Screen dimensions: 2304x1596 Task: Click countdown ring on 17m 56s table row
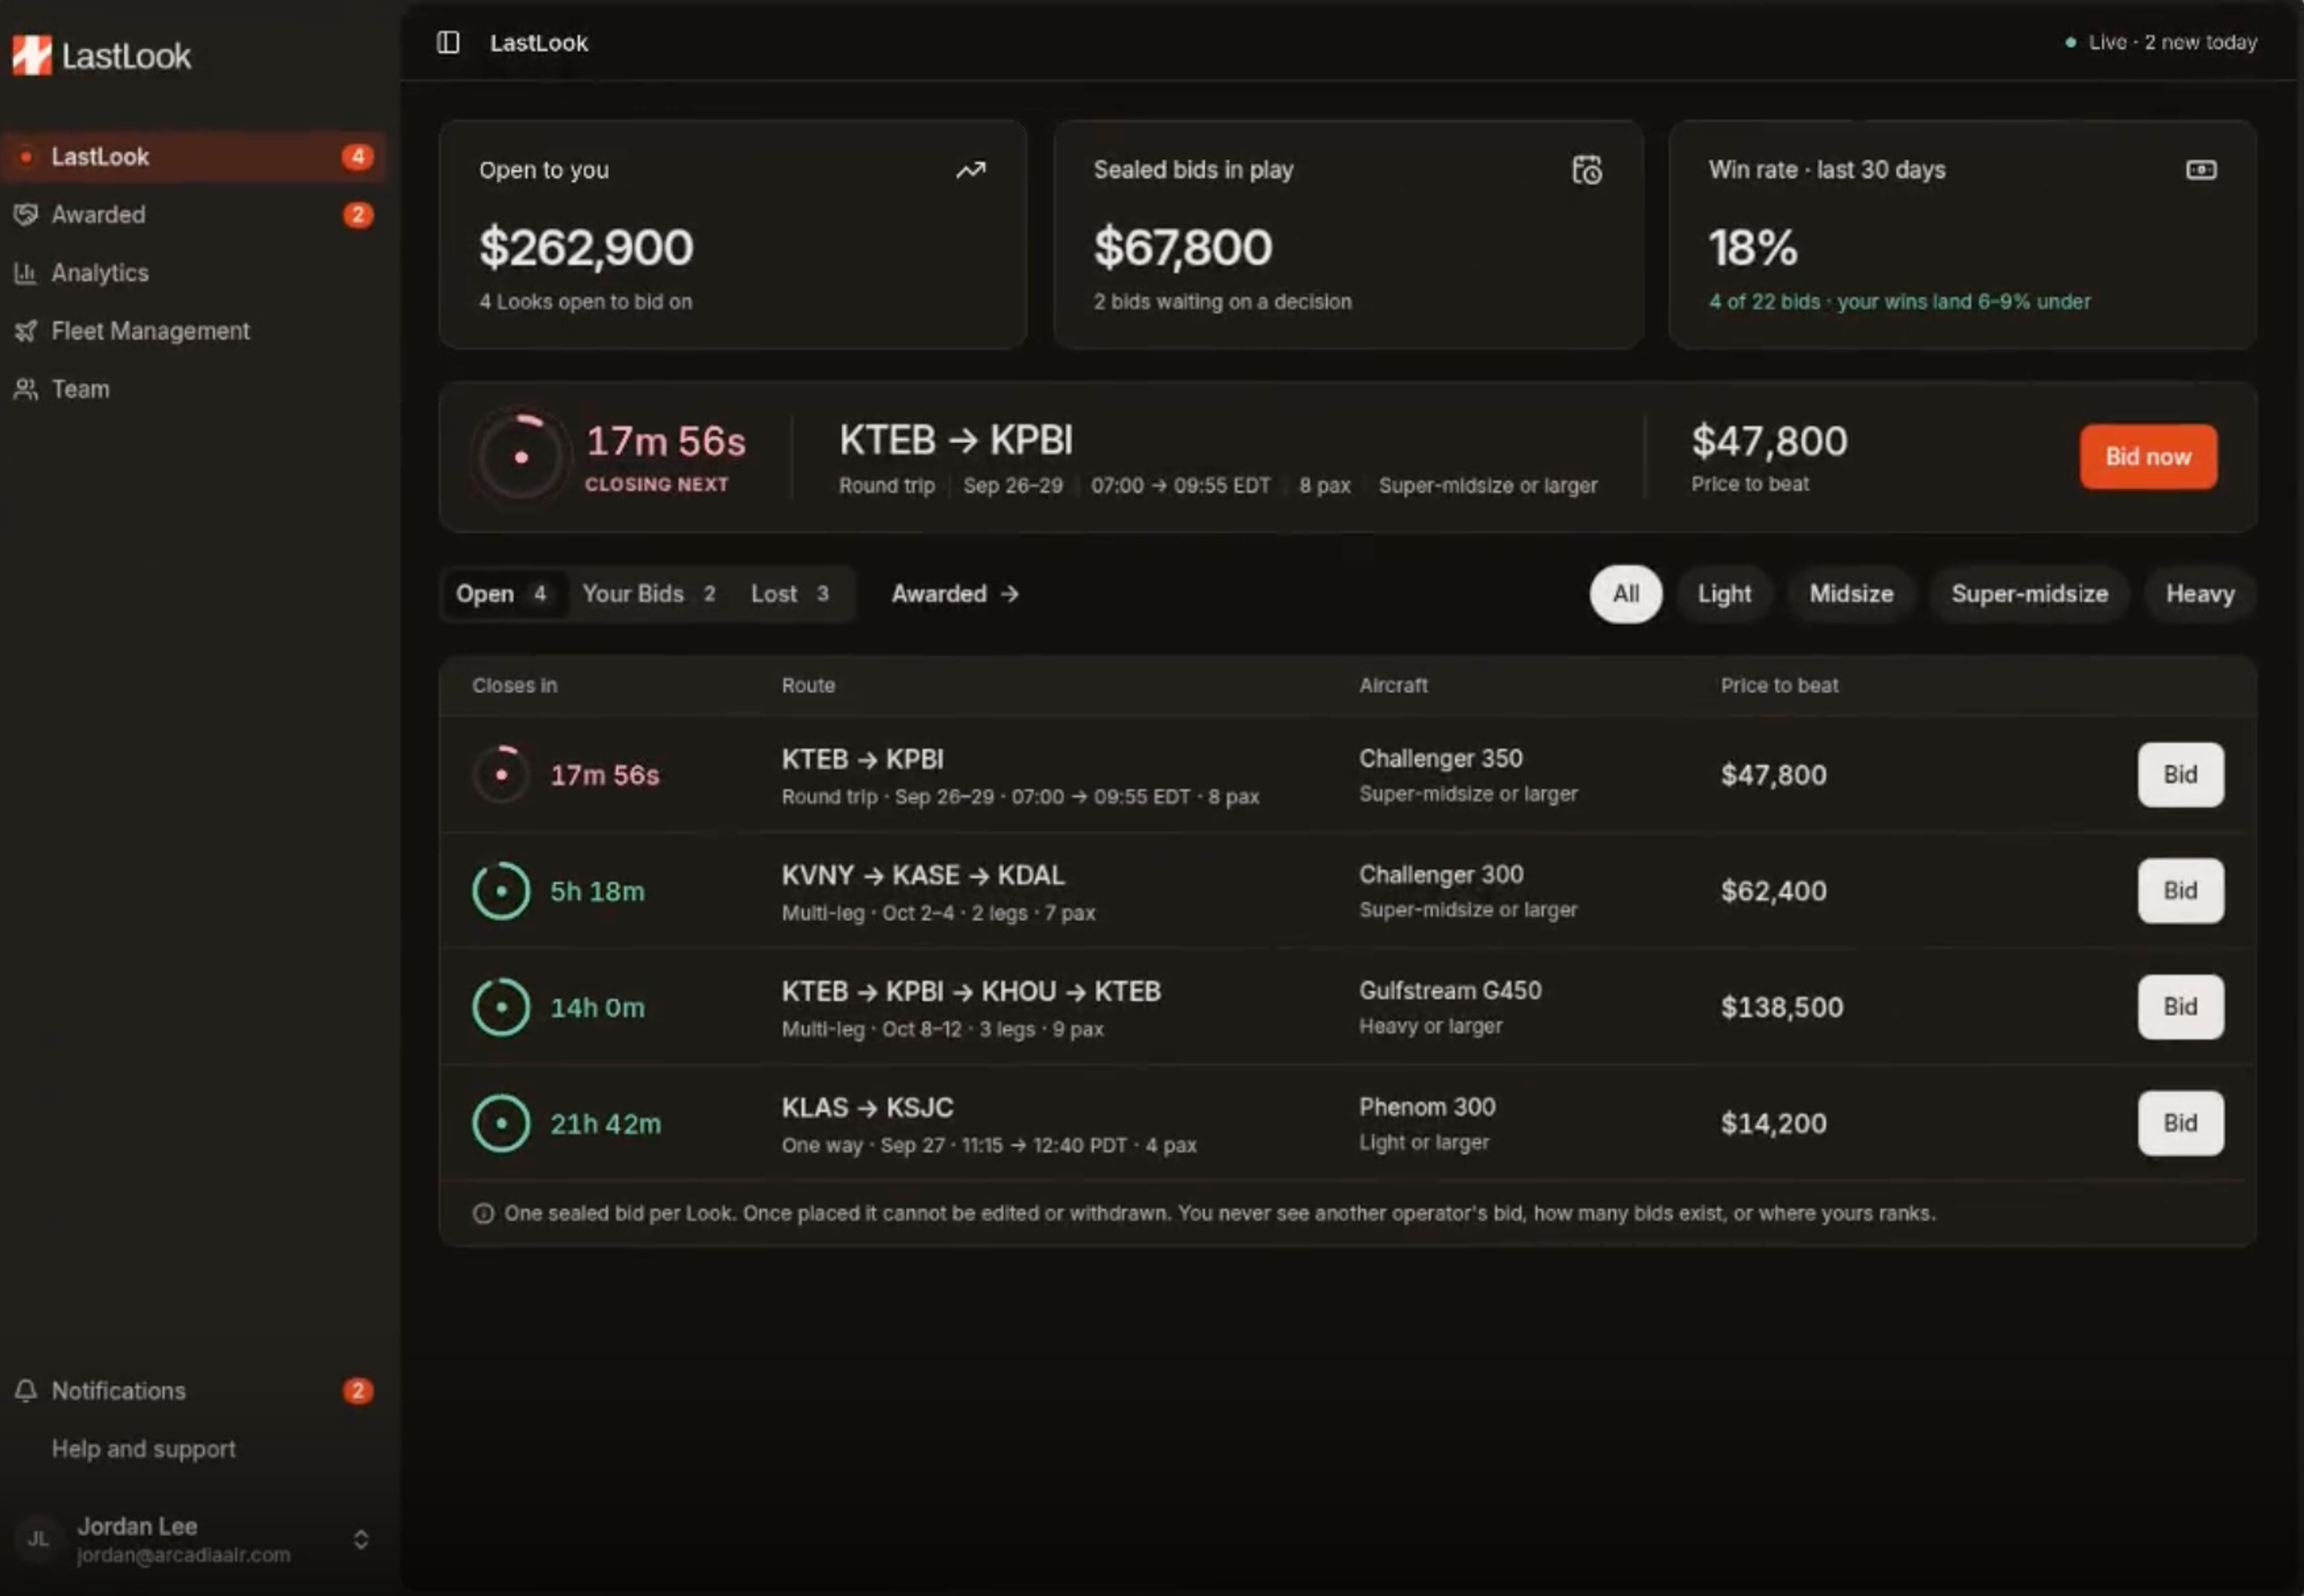click(501, 774)
